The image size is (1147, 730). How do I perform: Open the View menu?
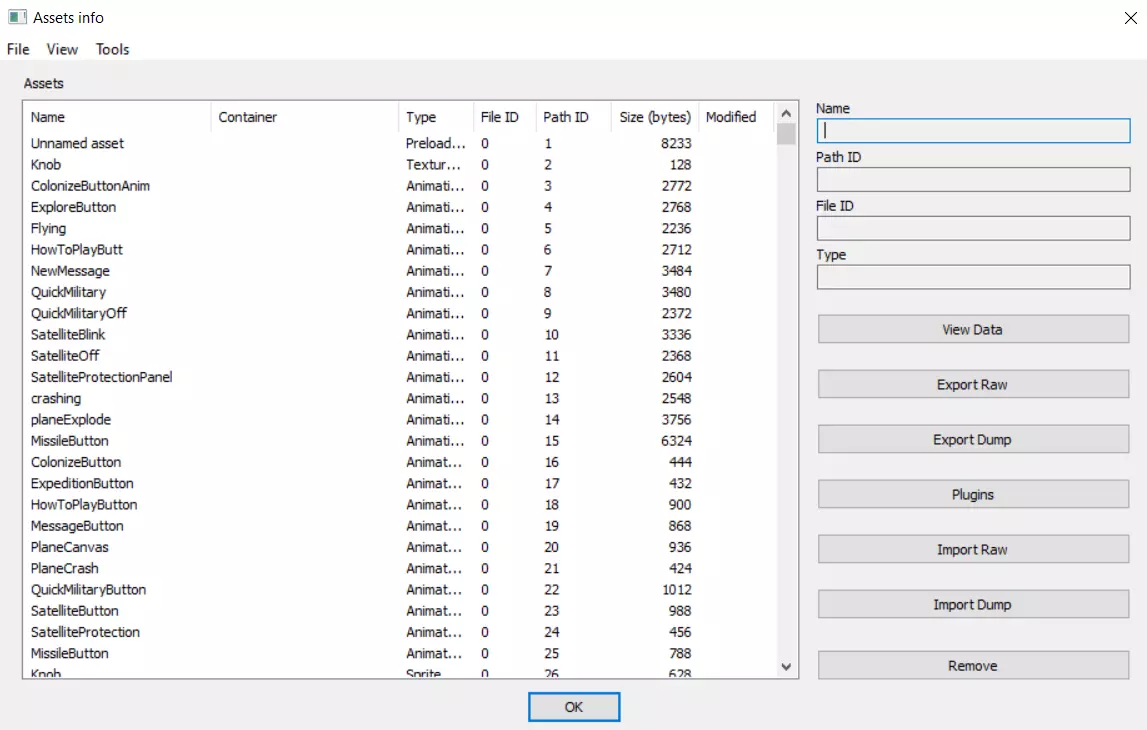pyautogui.click(x=62, y=49)
